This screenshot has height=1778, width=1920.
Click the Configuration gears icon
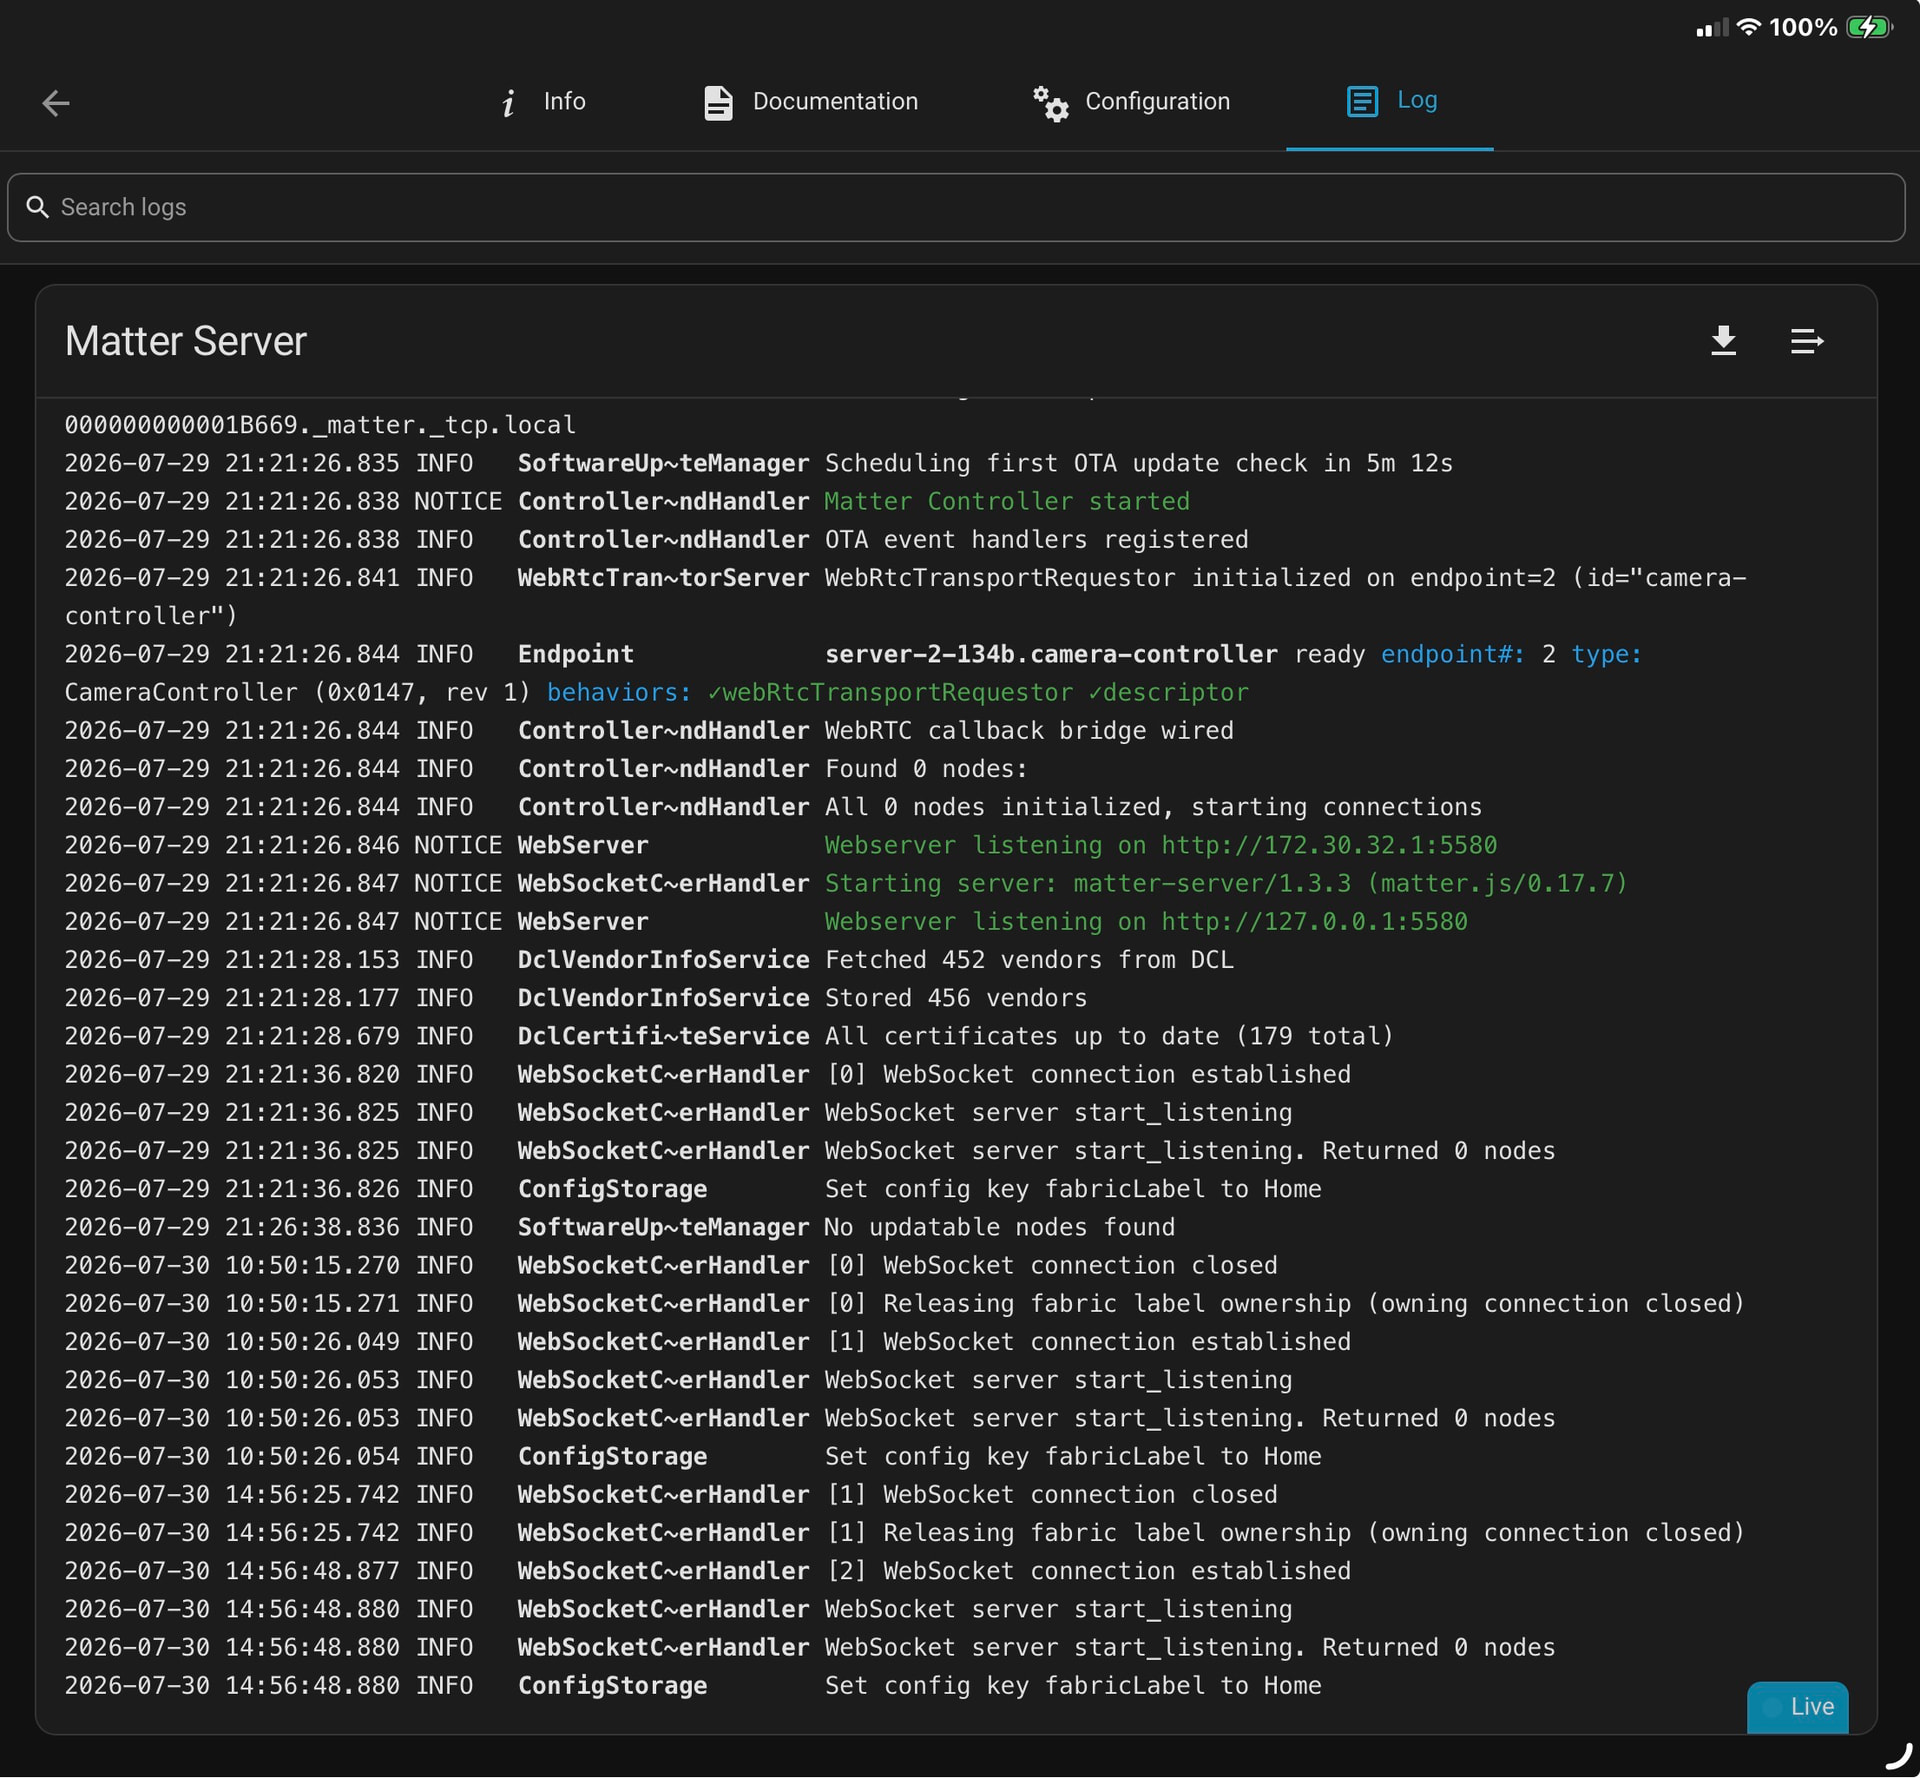(1051, 102)
